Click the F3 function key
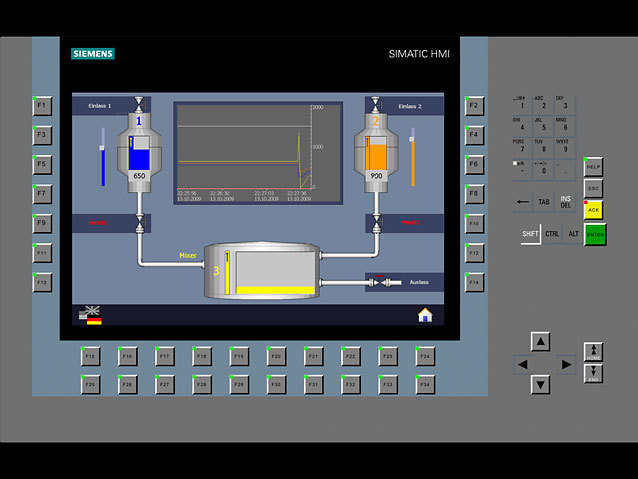This screenshot has width=638, height=479. pyautogui.click(x=42, y=135)
